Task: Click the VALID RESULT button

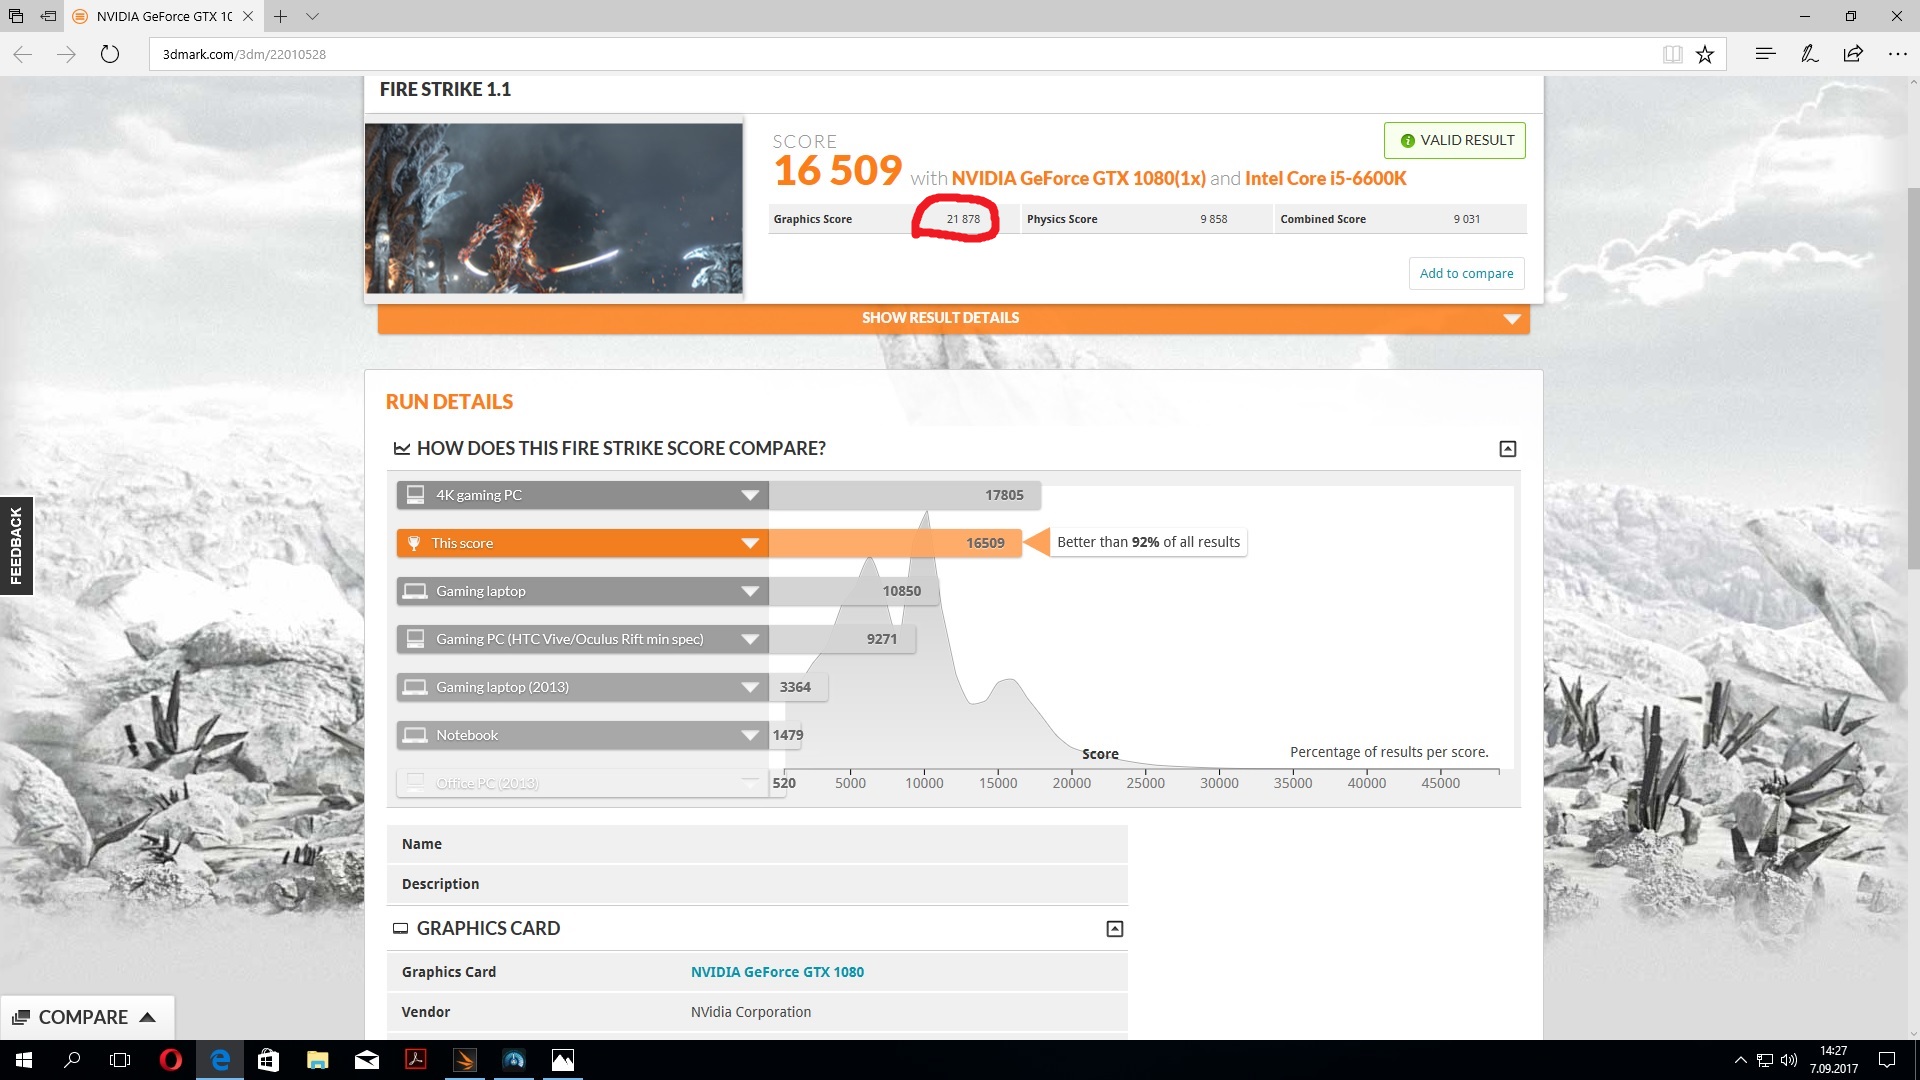Action: coord(1455,140)
